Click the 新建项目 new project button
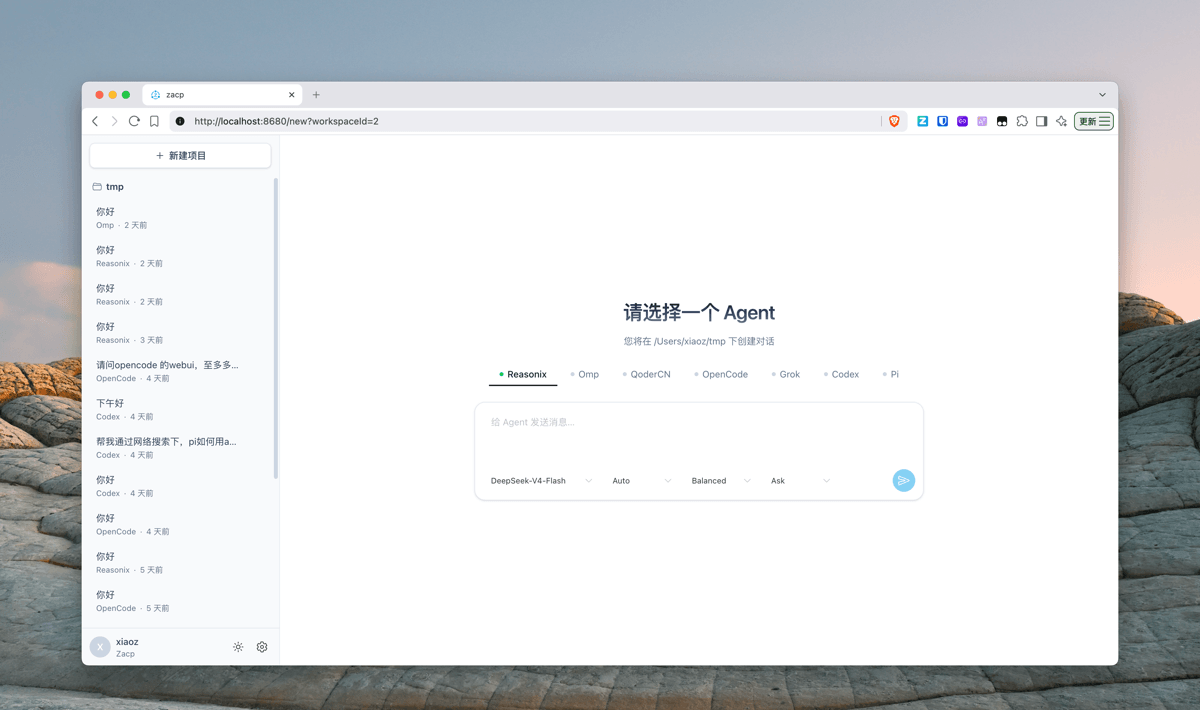Image resolution: width=1200 pixels, height=710 pixels. point(180,156)
